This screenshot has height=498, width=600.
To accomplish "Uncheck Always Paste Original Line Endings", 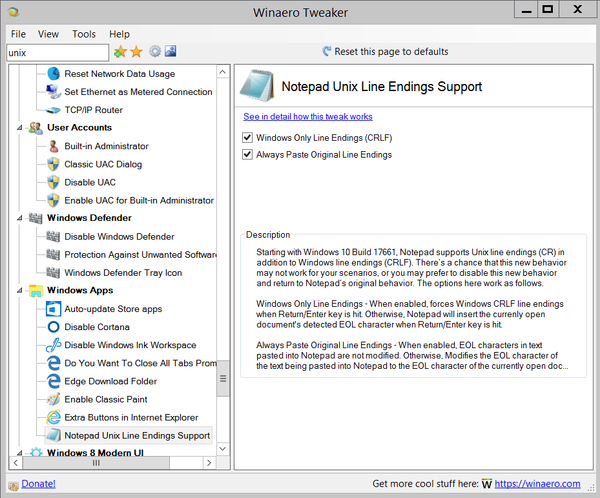I will point(248,155).
